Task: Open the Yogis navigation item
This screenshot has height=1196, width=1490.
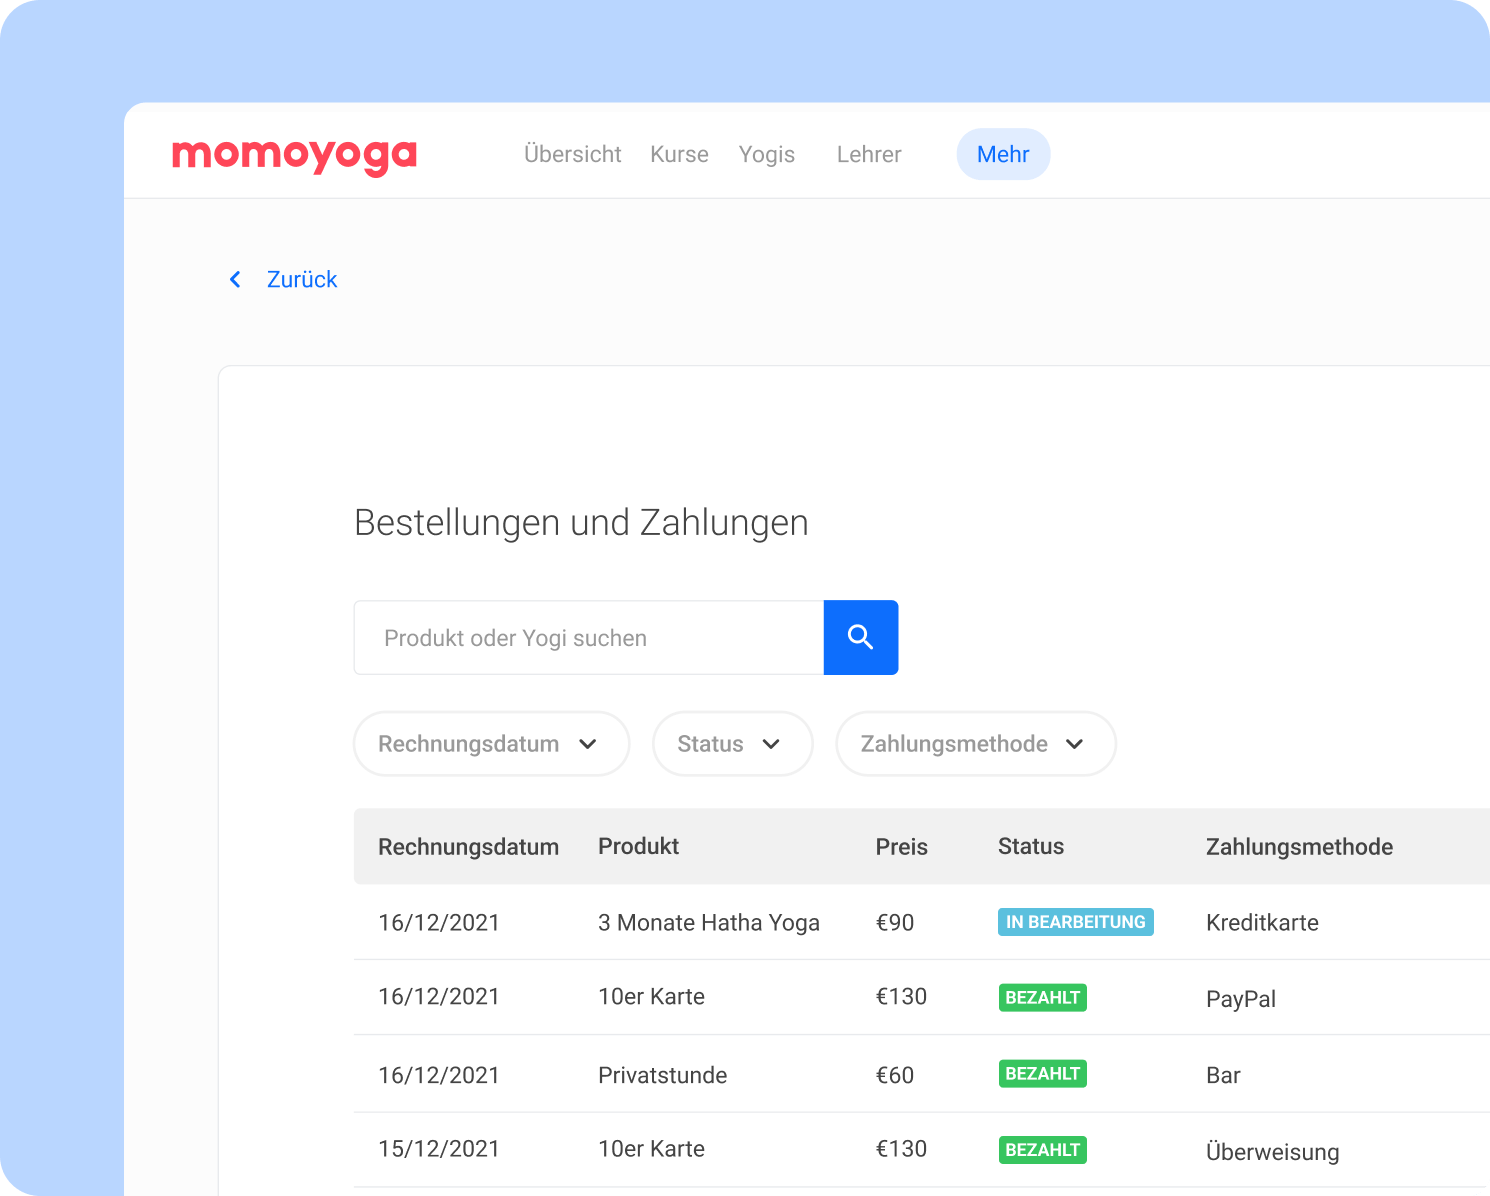Action: point(766,155)
